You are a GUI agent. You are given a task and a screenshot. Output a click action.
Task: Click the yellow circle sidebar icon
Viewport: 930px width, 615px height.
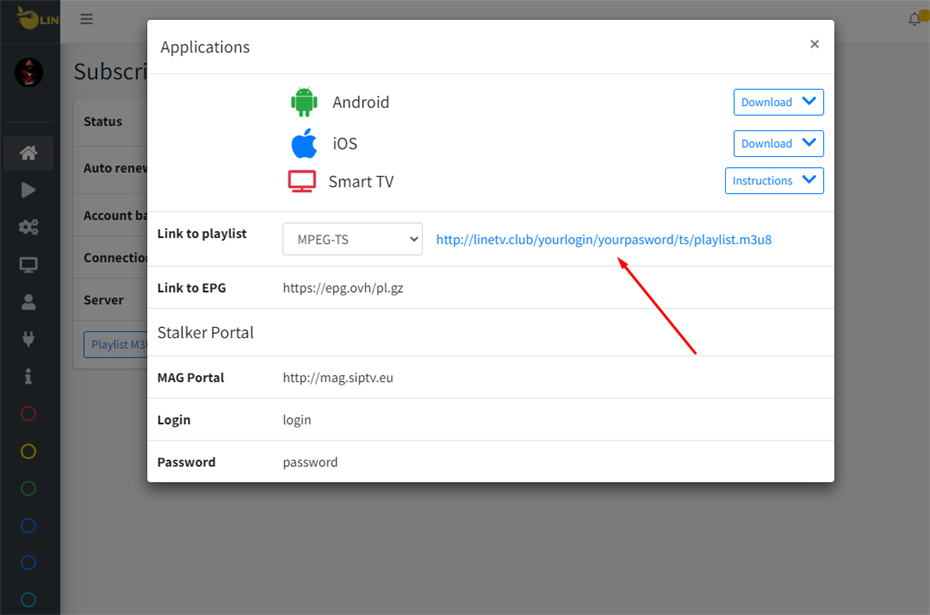pyautogui.click(x=28, y=451)
